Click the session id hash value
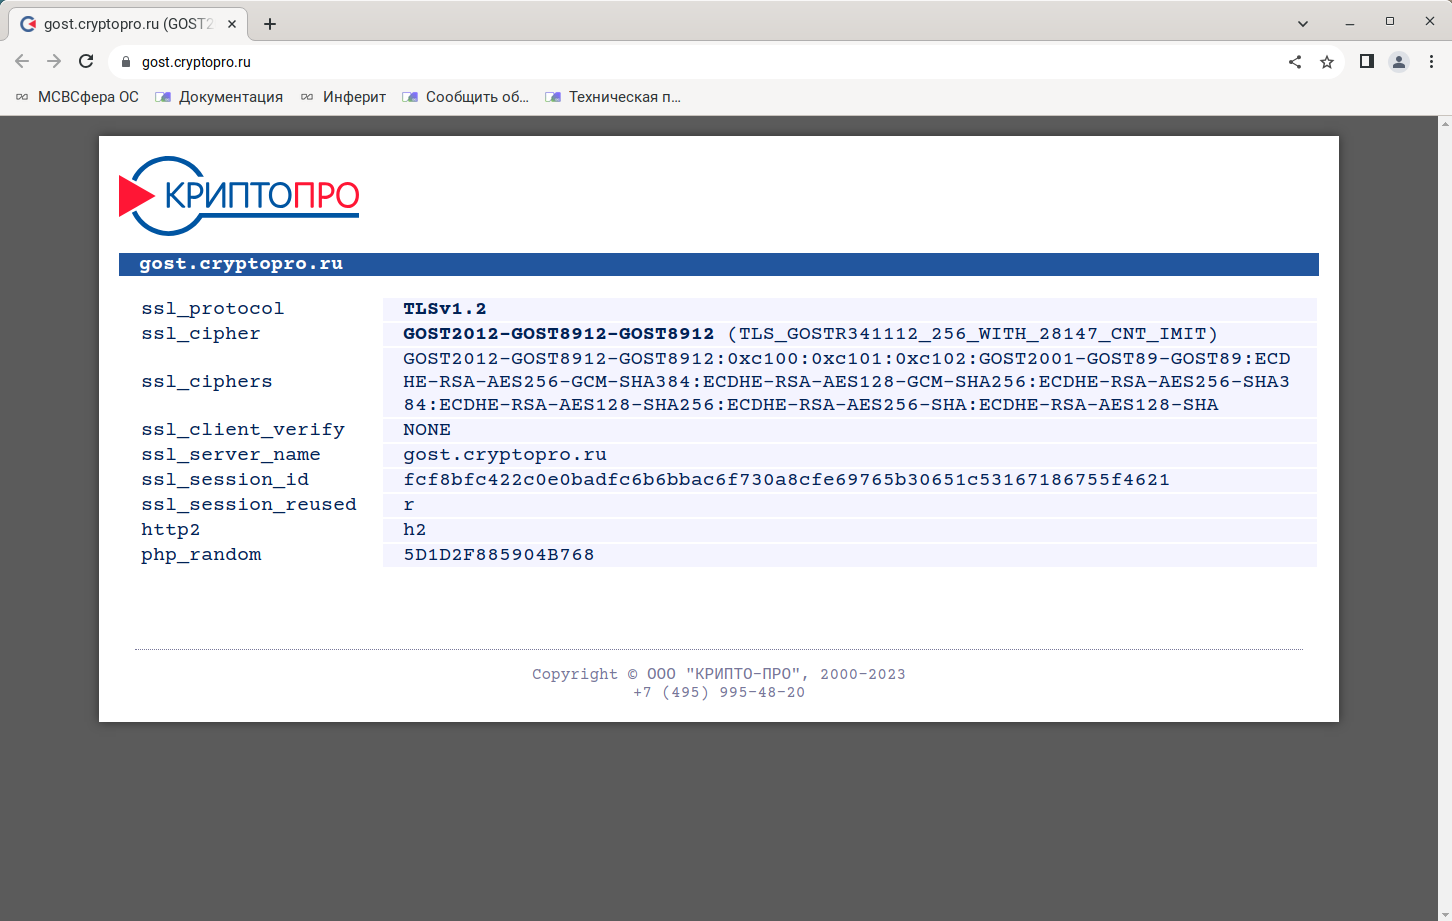 click(786, 480)
